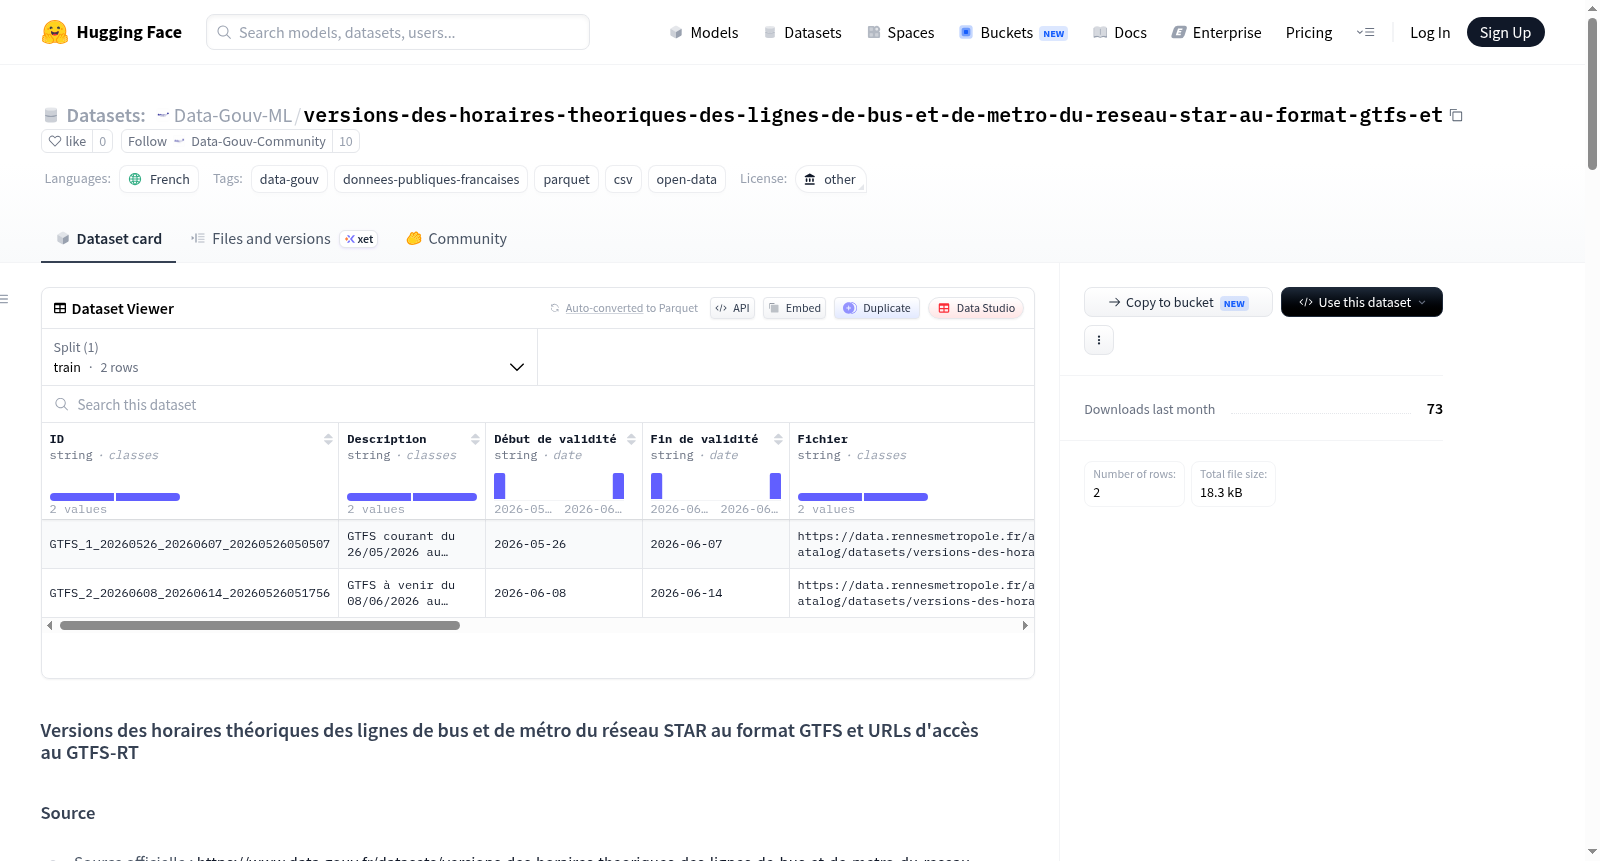The height and width of the screenshot is (861, 1600).
Task: Open Enterprise page
Action: click(1216, 32)
